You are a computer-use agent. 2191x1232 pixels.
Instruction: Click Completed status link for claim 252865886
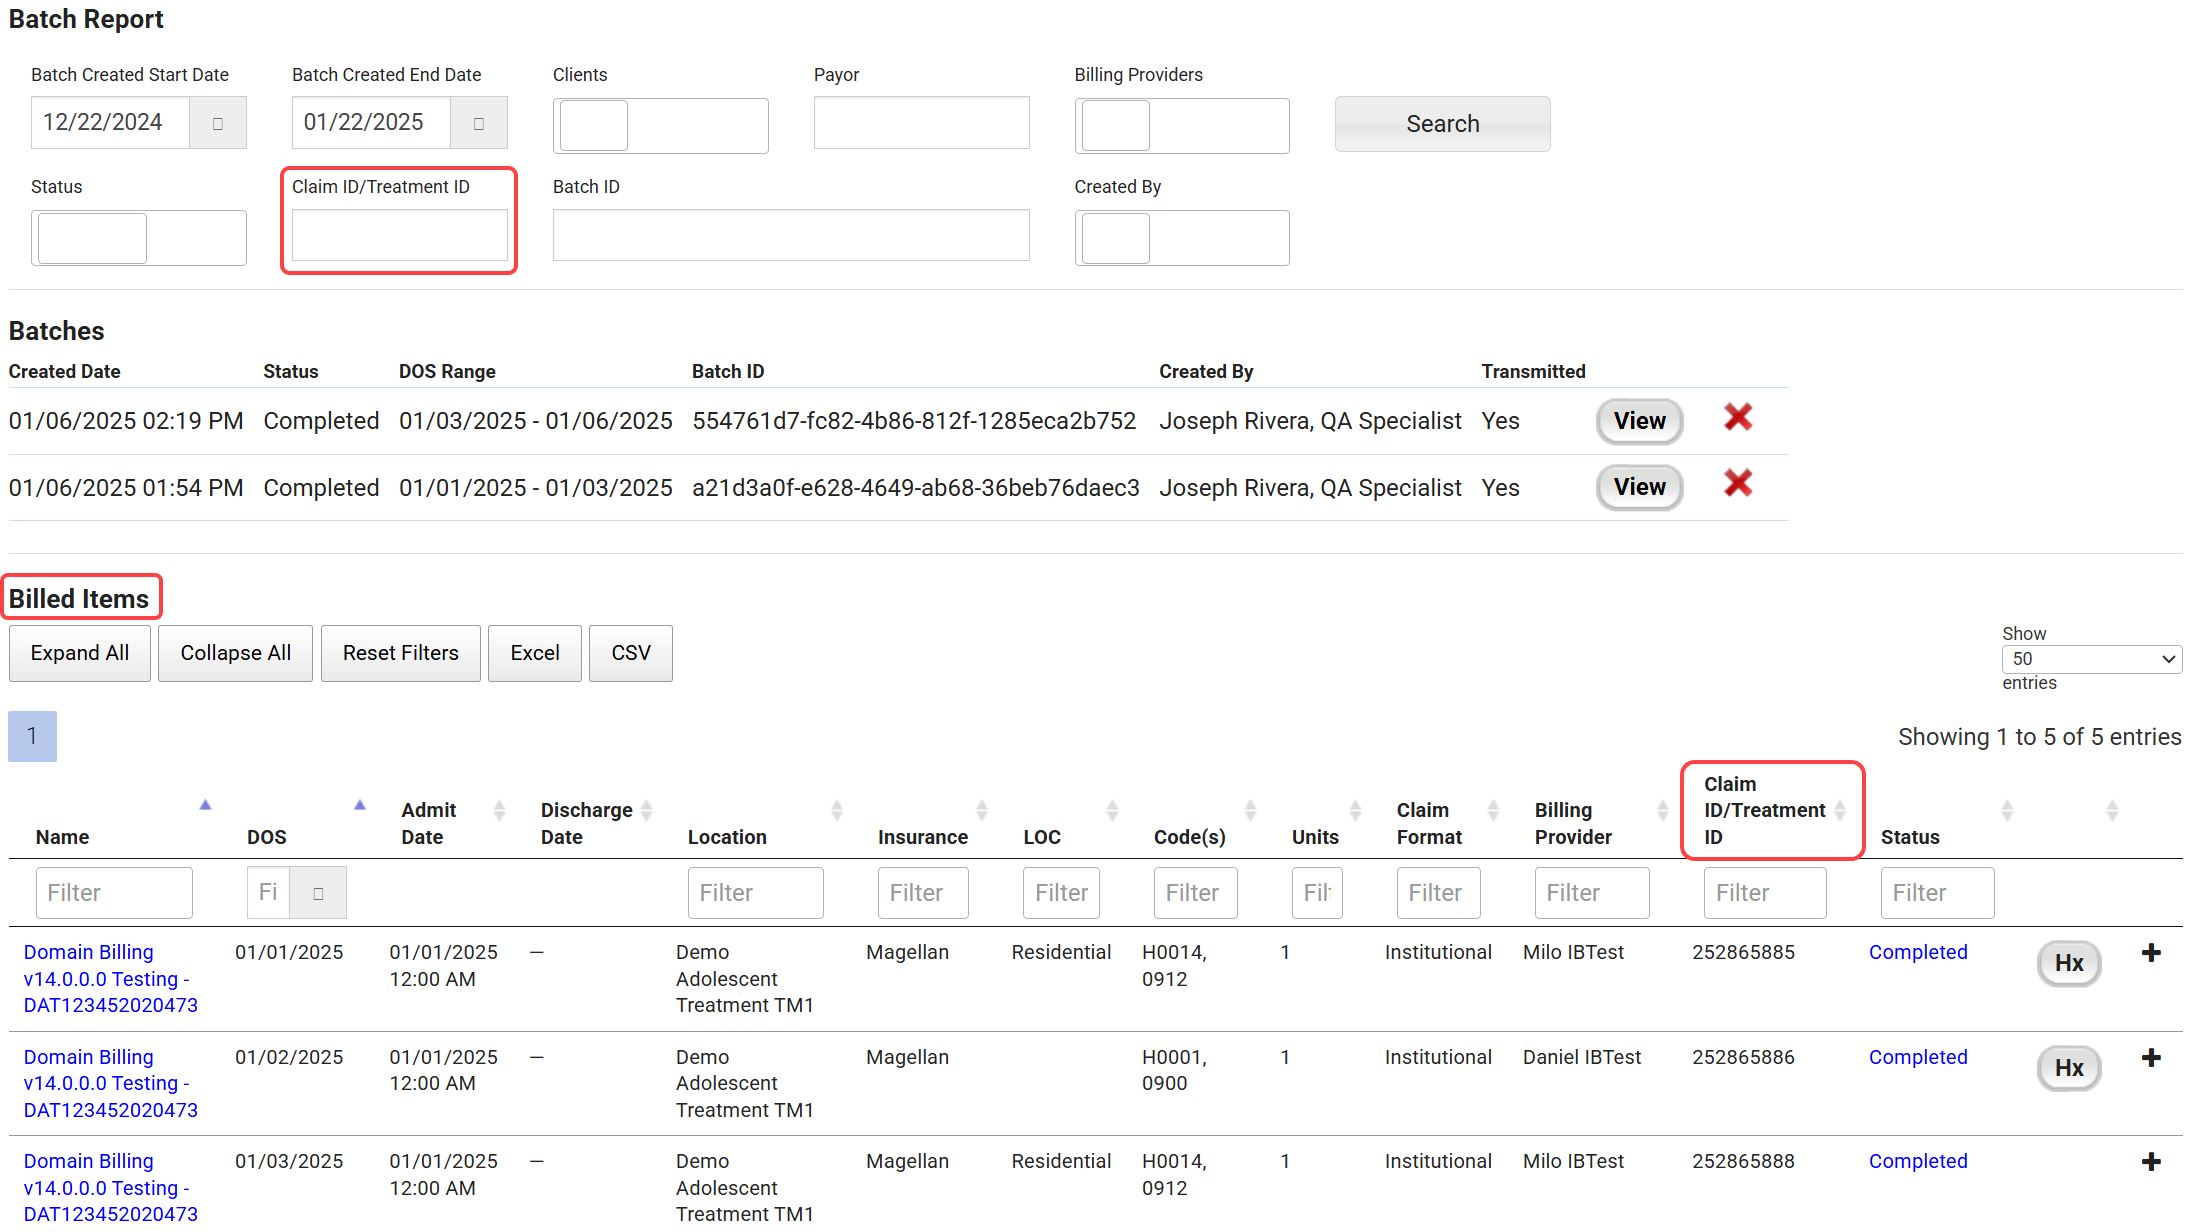pyautogui.click(x=1917, y=1057)
